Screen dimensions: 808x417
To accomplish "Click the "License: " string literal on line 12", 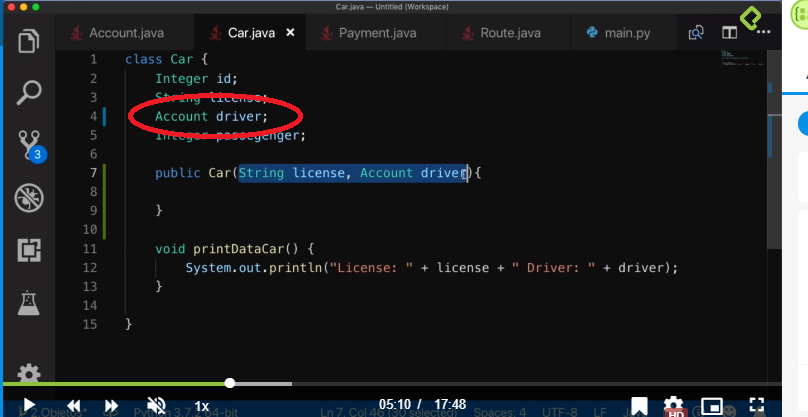I will click(372, 268).
